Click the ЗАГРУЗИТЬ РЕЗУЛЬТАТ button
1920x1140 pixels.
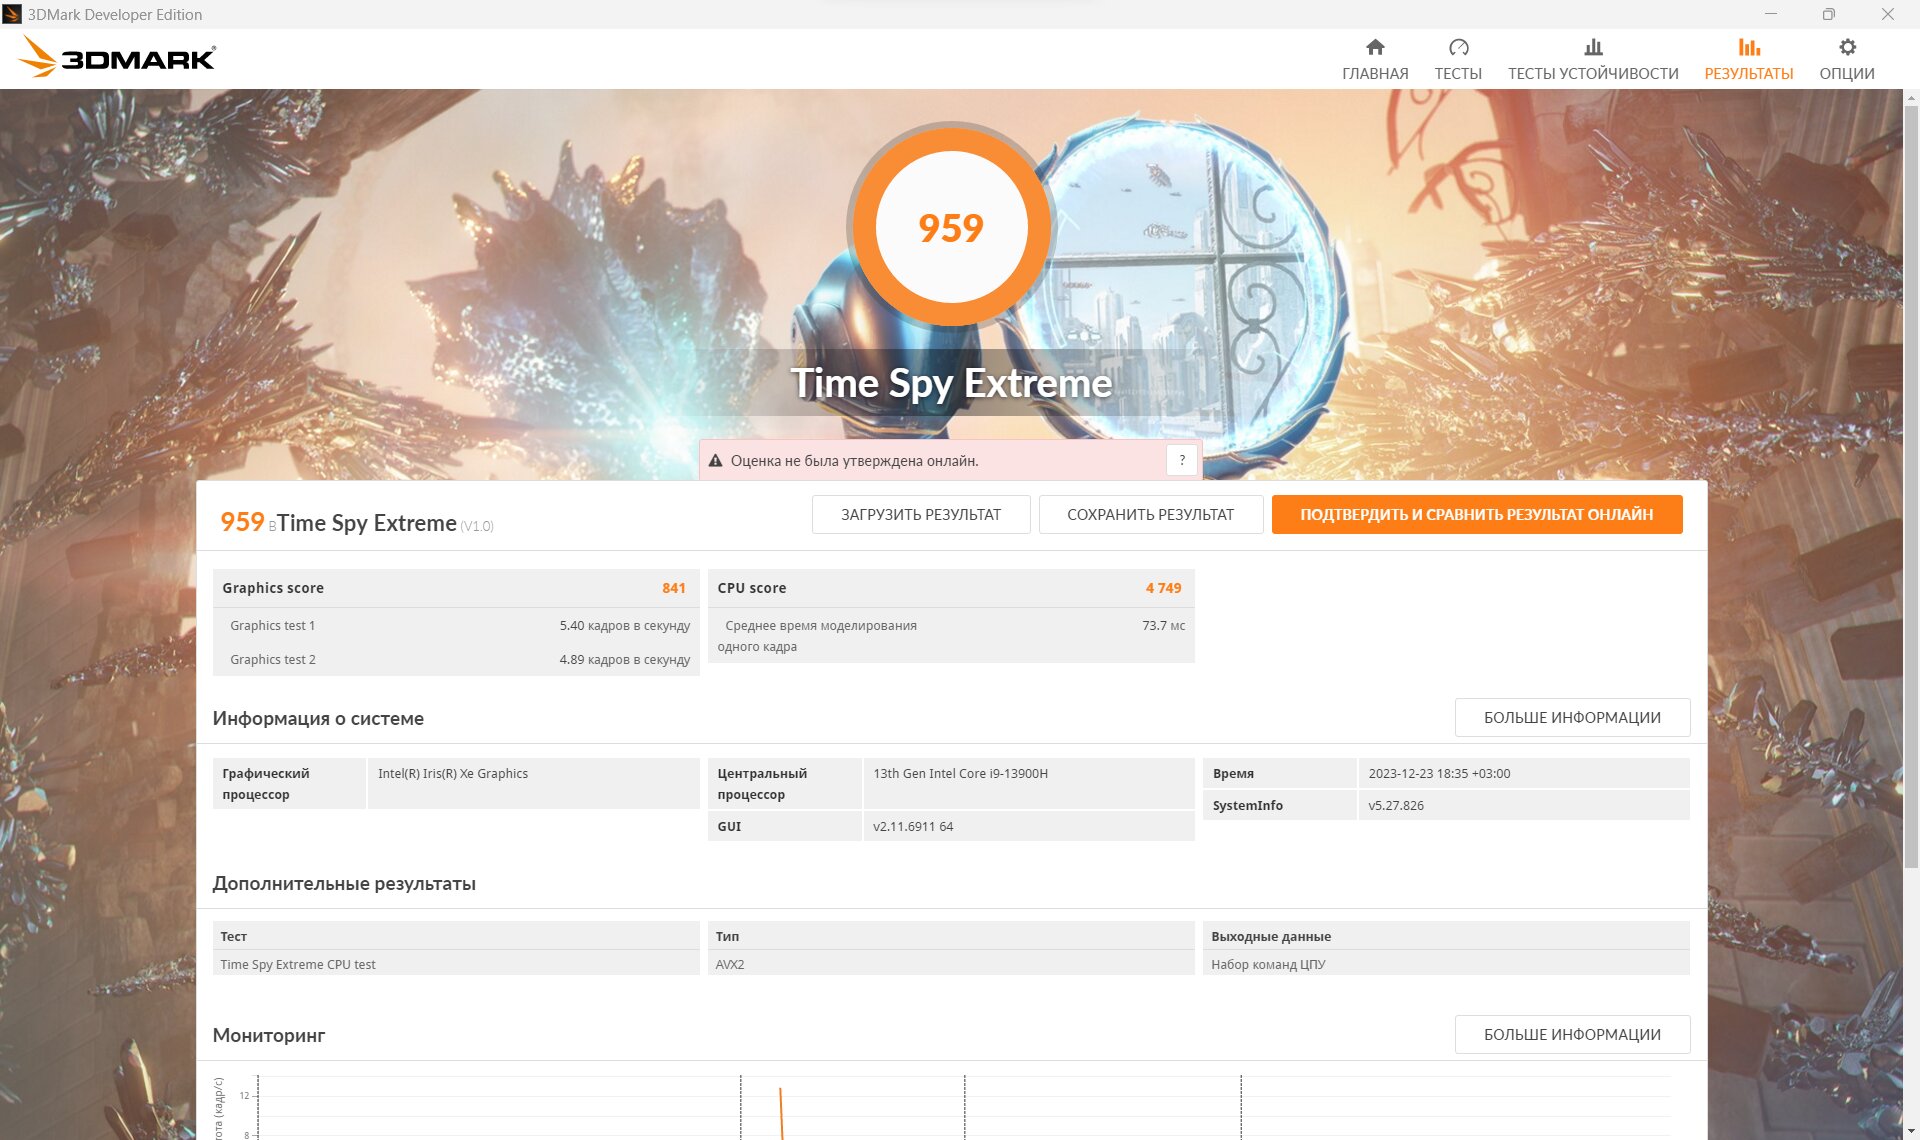[x=920, y=514]
